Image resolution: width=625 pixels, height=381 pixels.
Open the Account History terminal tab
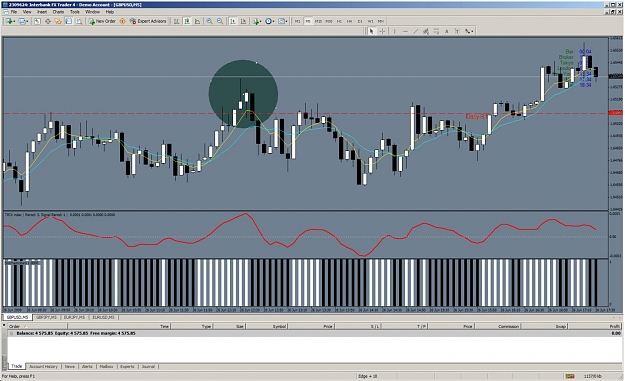click(x=43, y=367)
